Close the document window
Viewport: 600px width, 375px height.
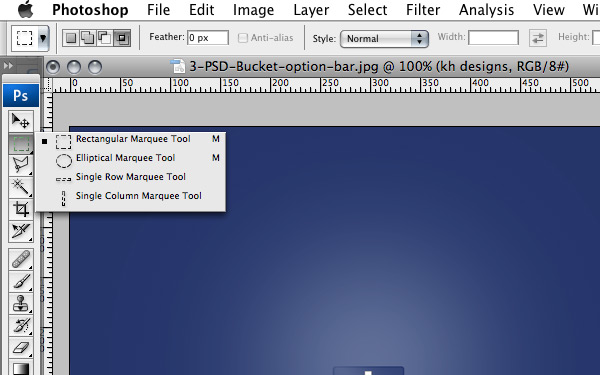point(53,67)
